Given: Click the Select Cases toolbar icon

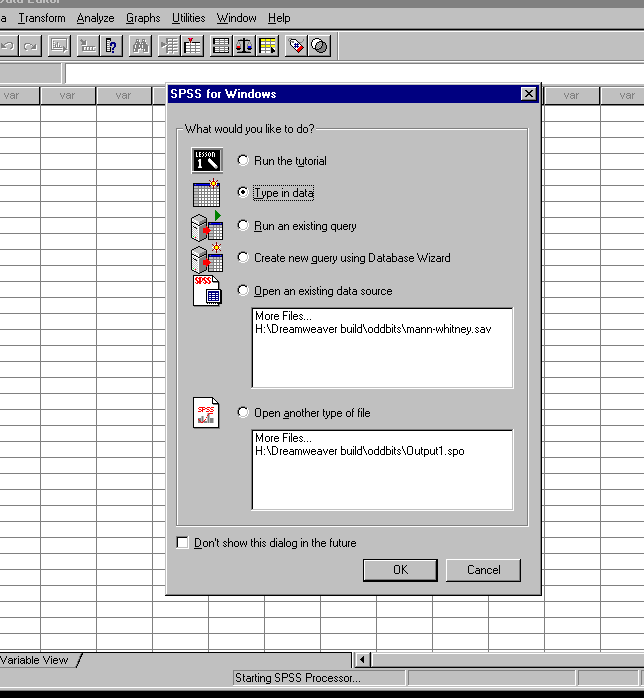Looking at the screenshot, I should pos(267,46).
